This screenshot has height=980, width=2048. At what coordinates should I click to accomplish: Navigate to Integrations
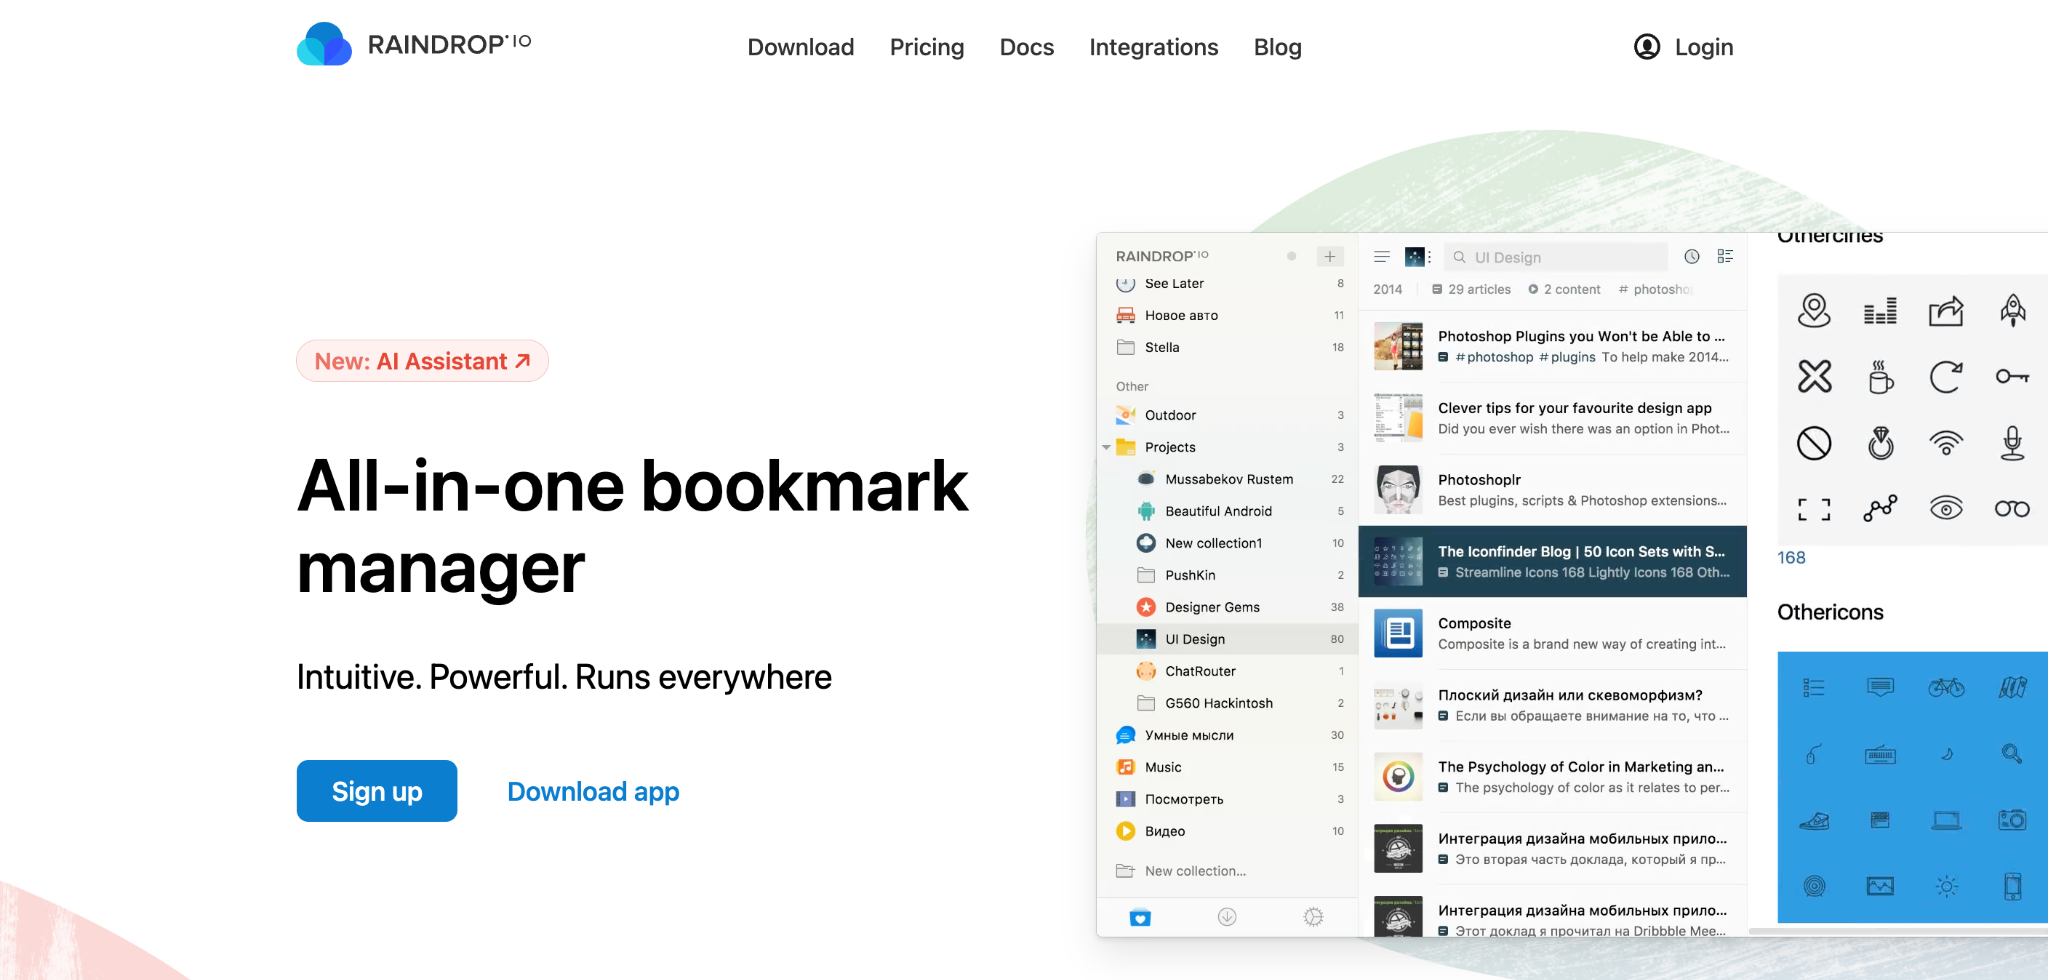1154,47
